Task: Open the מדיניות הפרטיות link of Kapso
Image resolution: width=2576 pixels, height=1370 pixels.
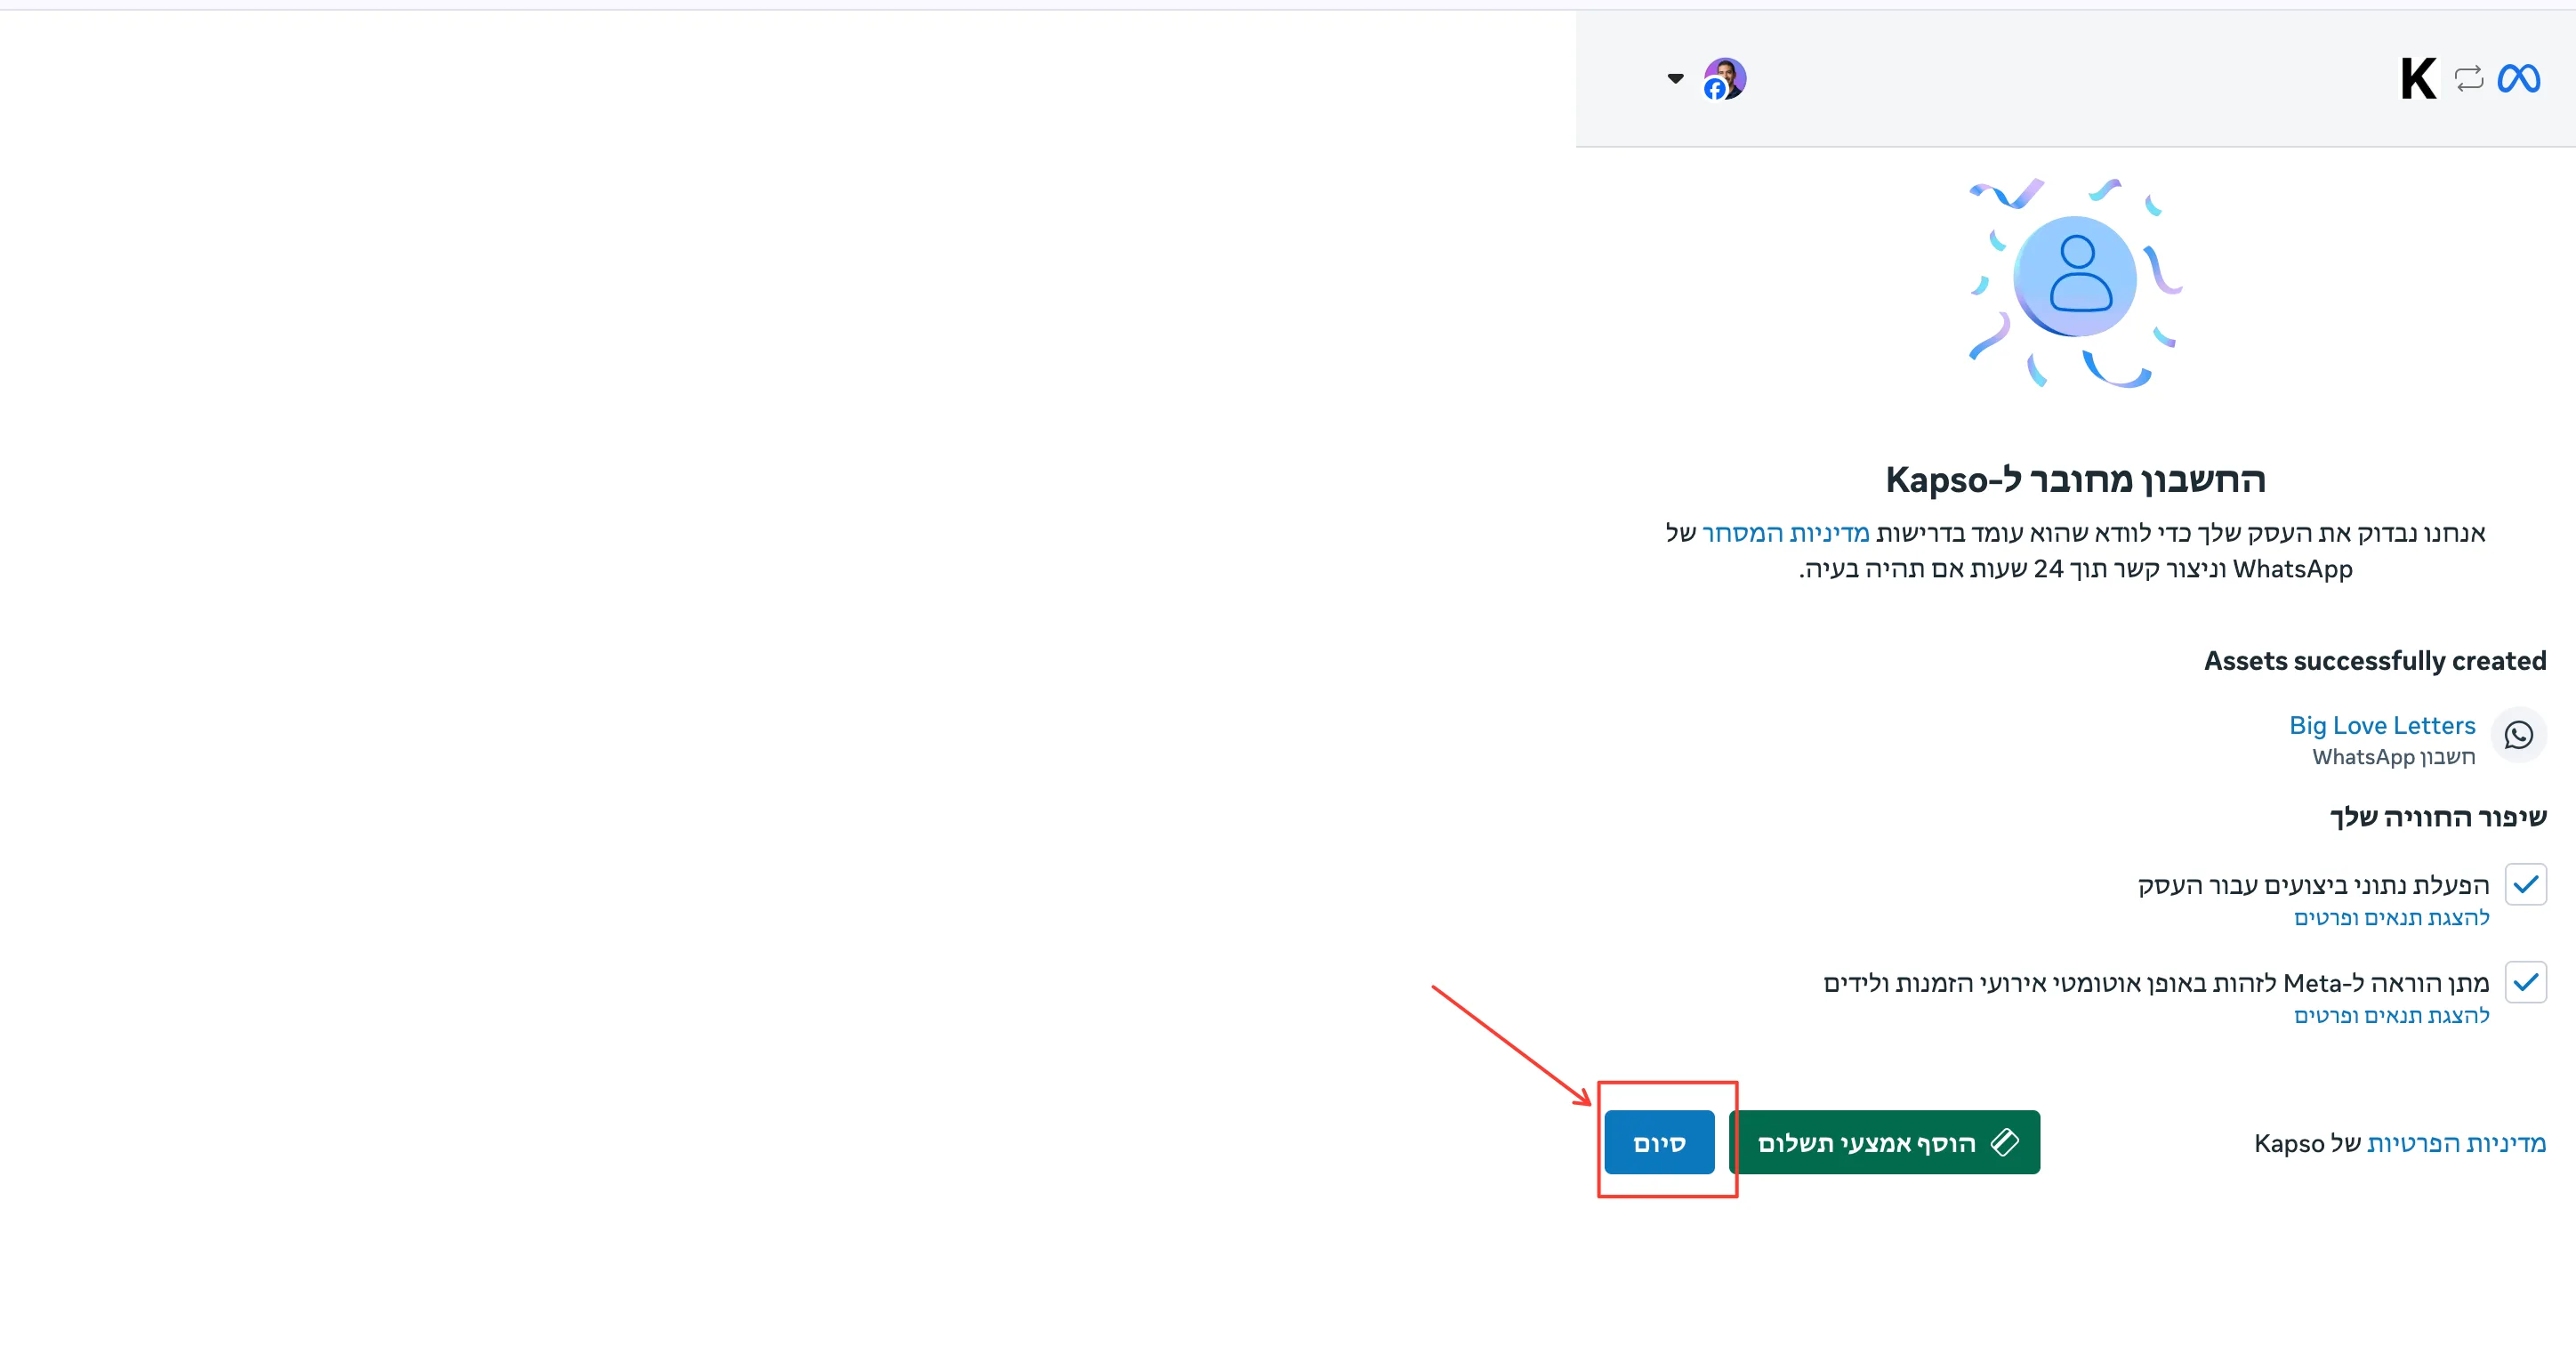Action: point(2456,1143)
